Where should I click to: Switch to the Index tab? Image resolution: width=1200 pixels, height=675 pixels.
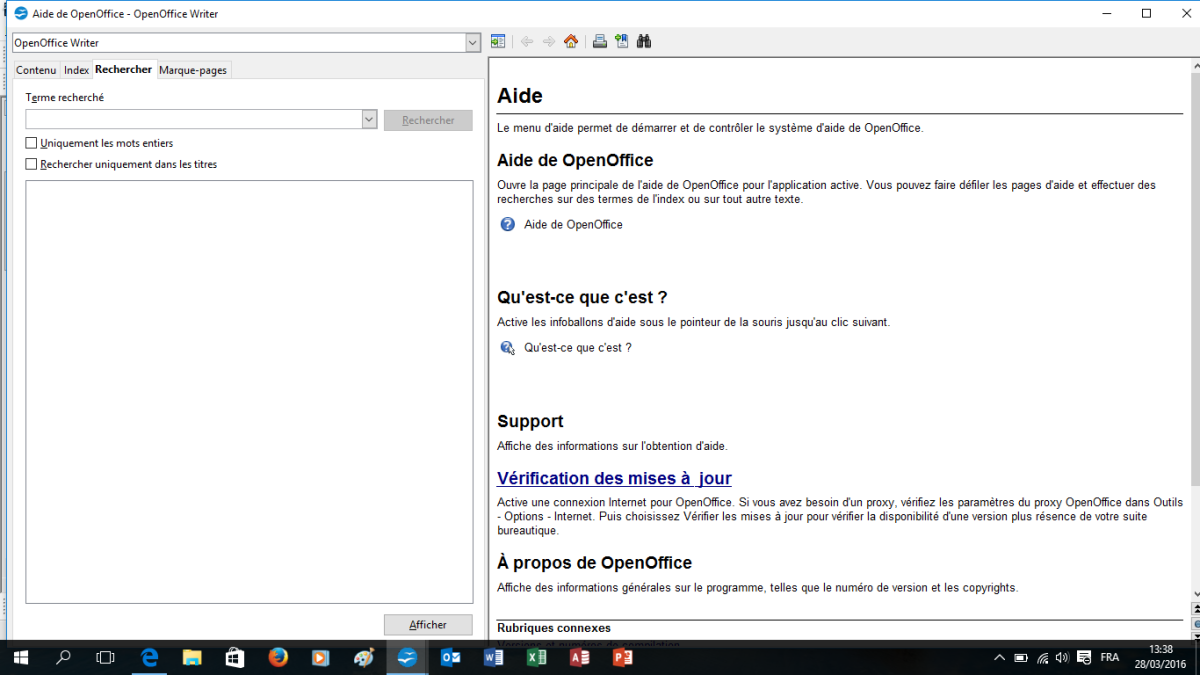[x=76, y=70]
